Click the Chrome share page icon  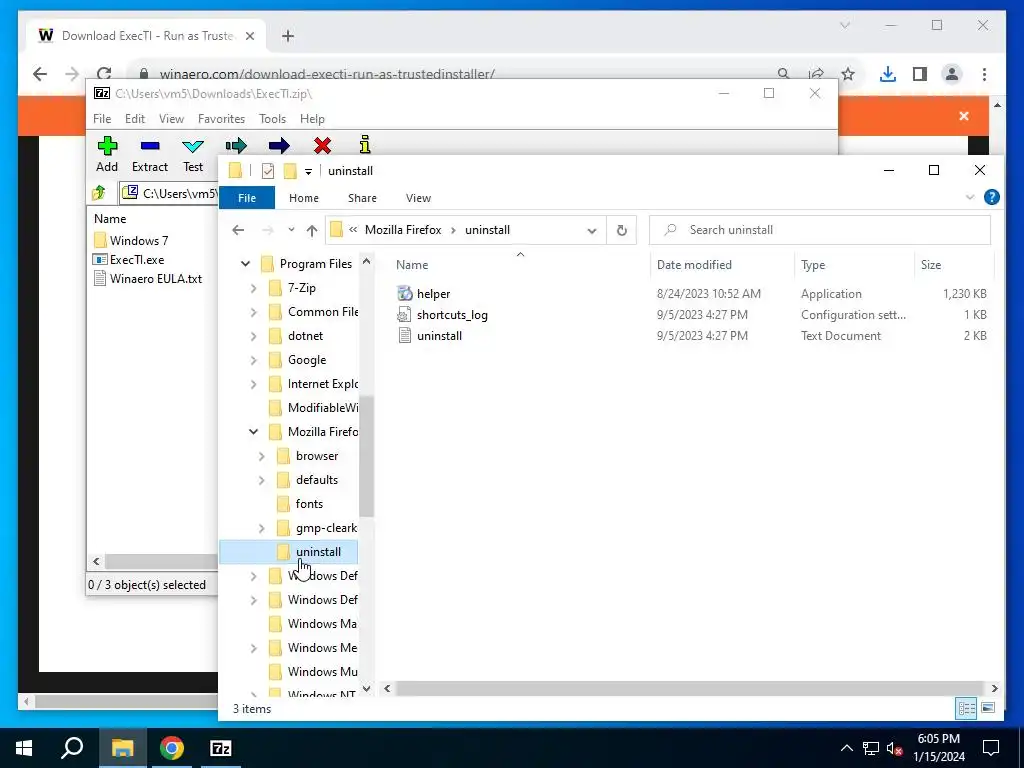coord(816,74)
